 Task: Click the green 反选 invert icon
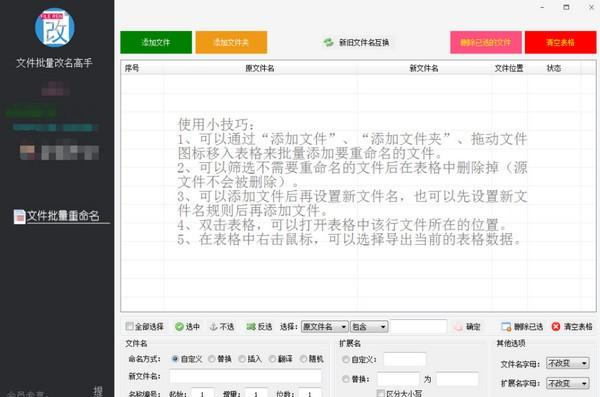(x=251, y=327)
